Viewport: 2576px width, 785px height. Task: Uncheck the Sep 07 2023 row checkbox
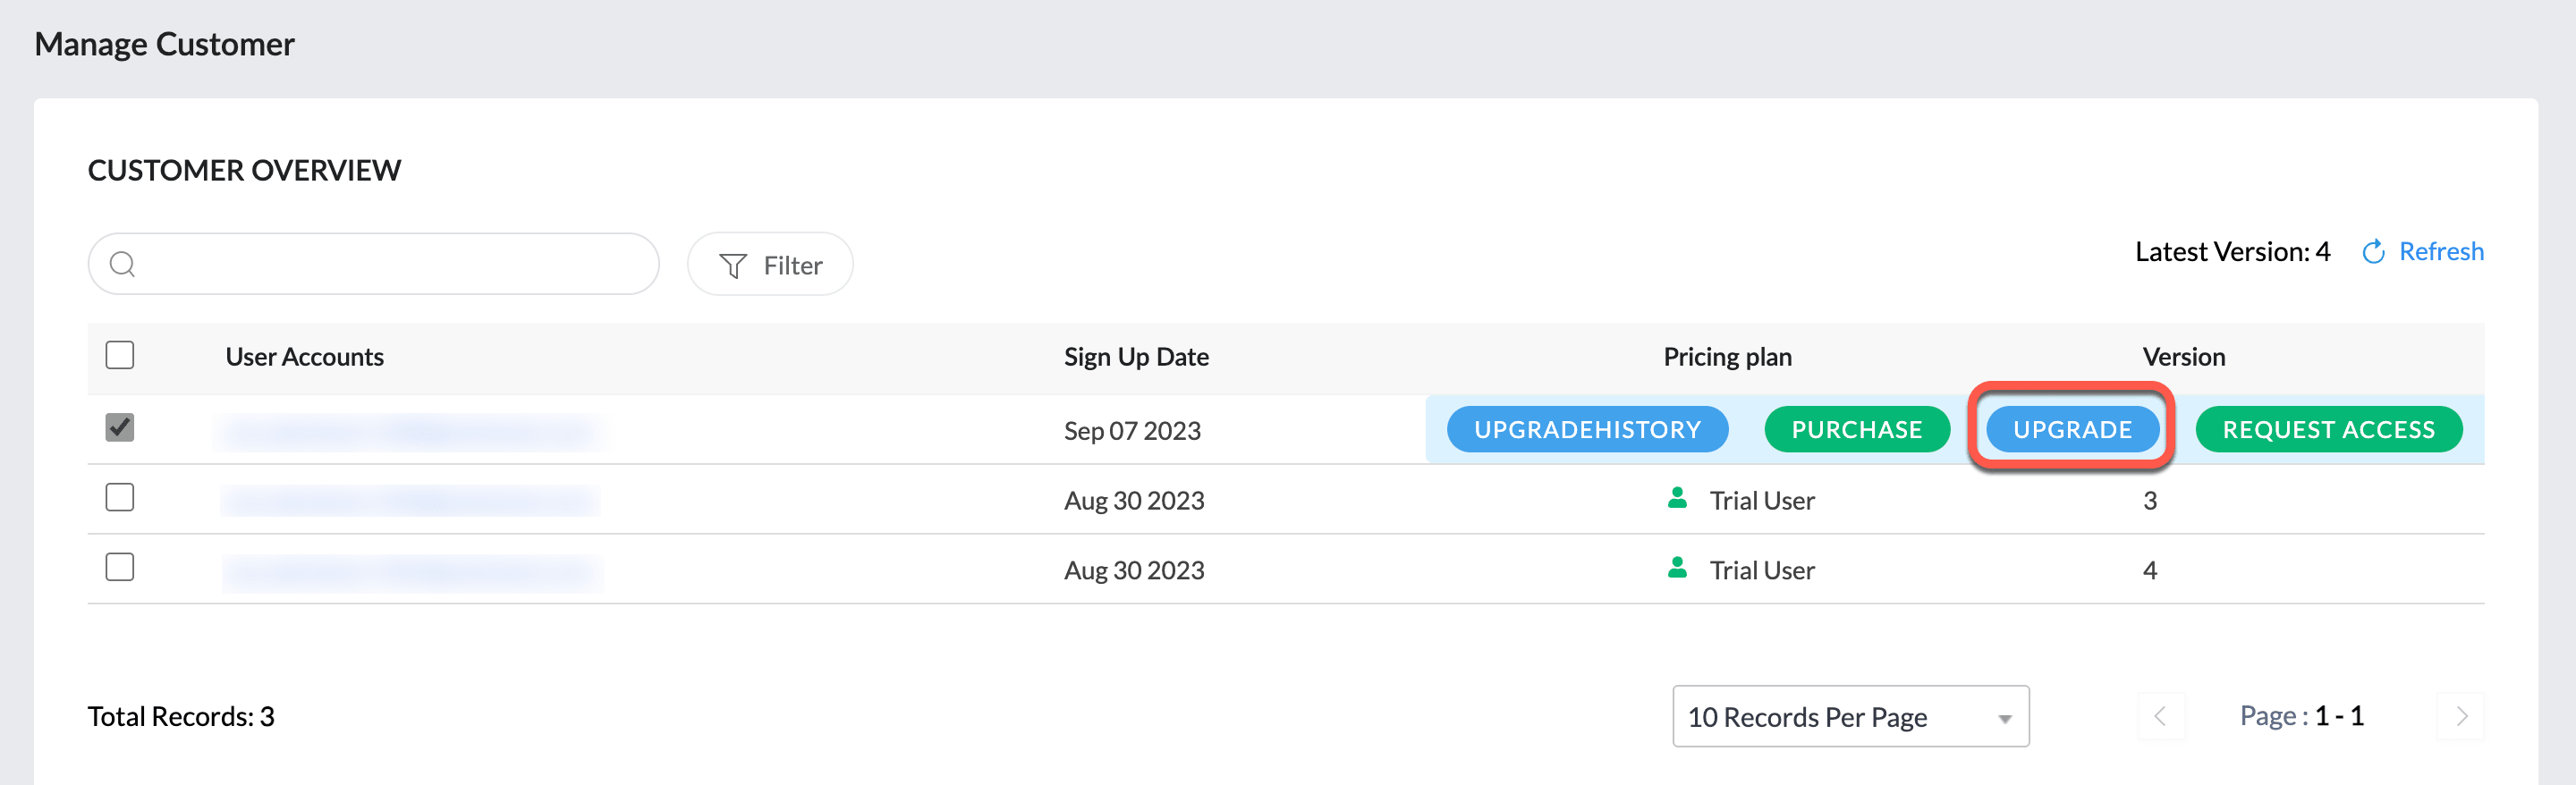[120, 428]
